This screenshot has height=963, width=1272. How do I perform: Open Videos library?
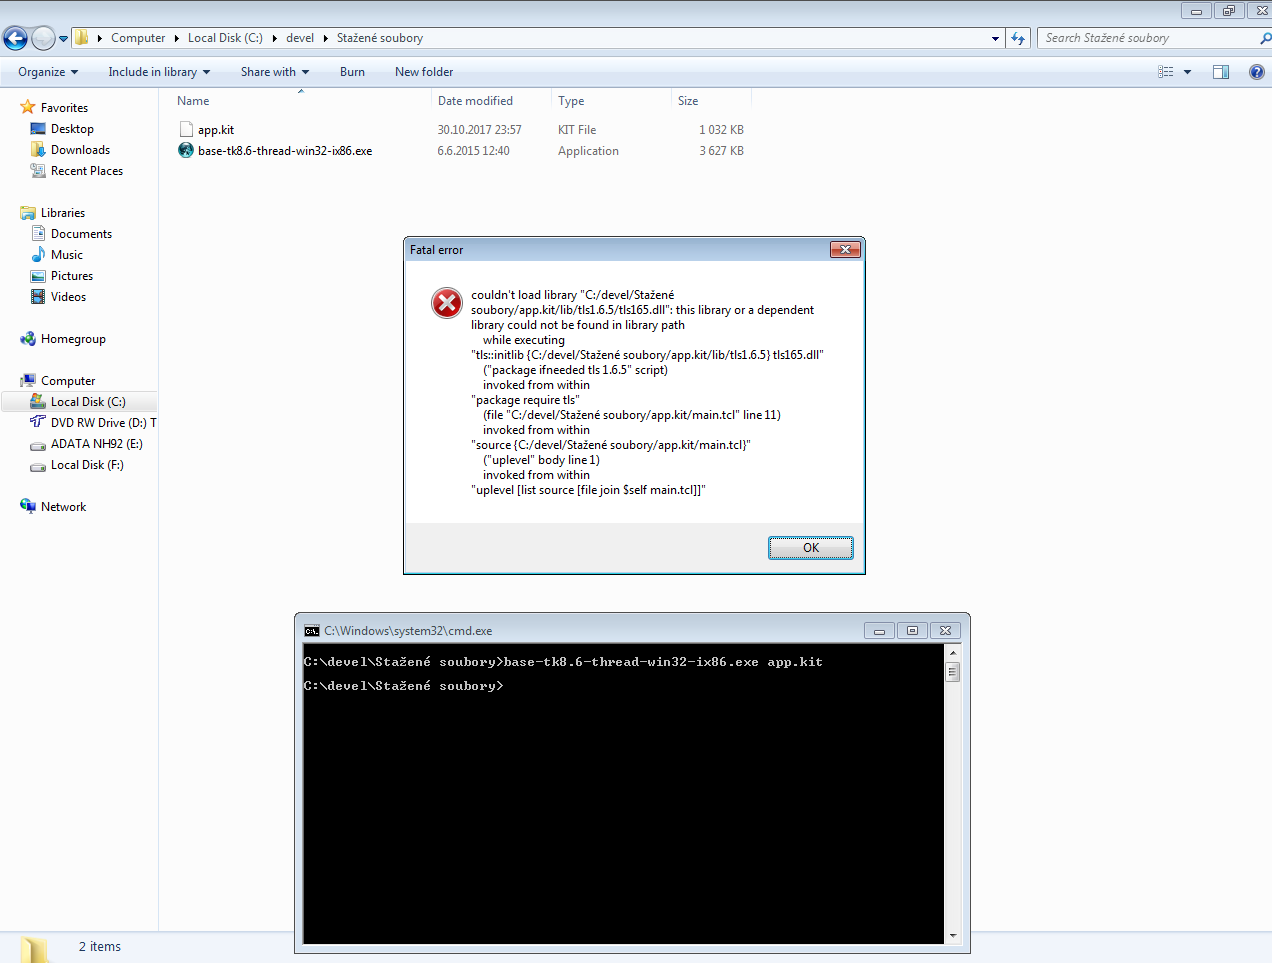point(68,297)
